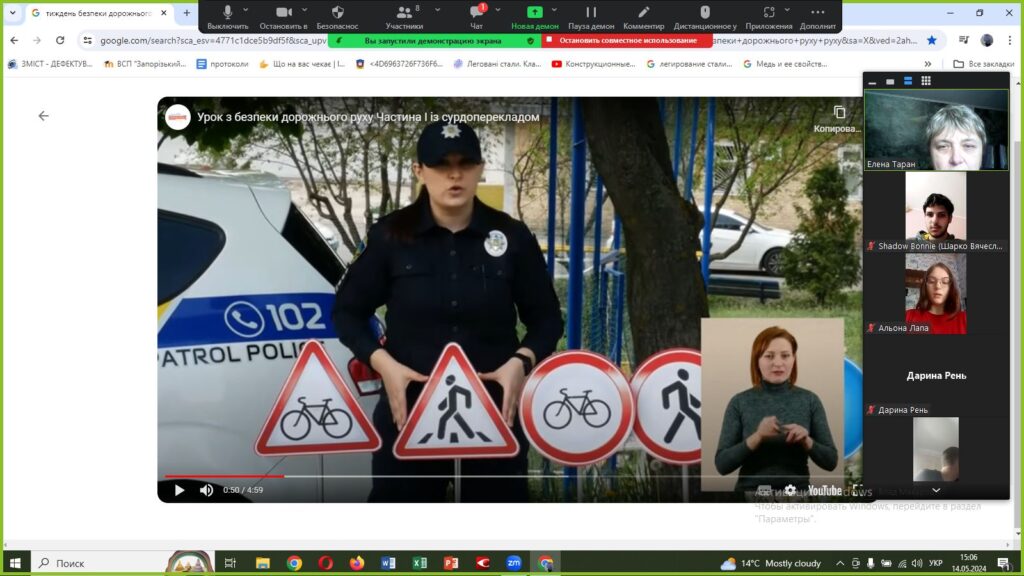The height and width of the screenshot is (576, 1024).
Task: Open the annotation tool Комментир
Action: [x=643, y=16]
